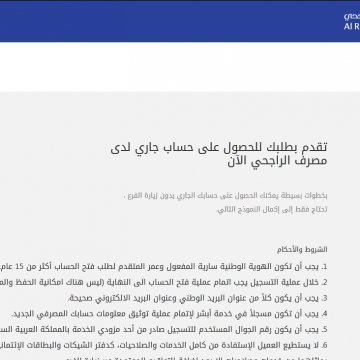Click the Al Rajhi Arabic logo script
Image resolution: width=360 pixels, height=360 pixels.
click(352, 16)
